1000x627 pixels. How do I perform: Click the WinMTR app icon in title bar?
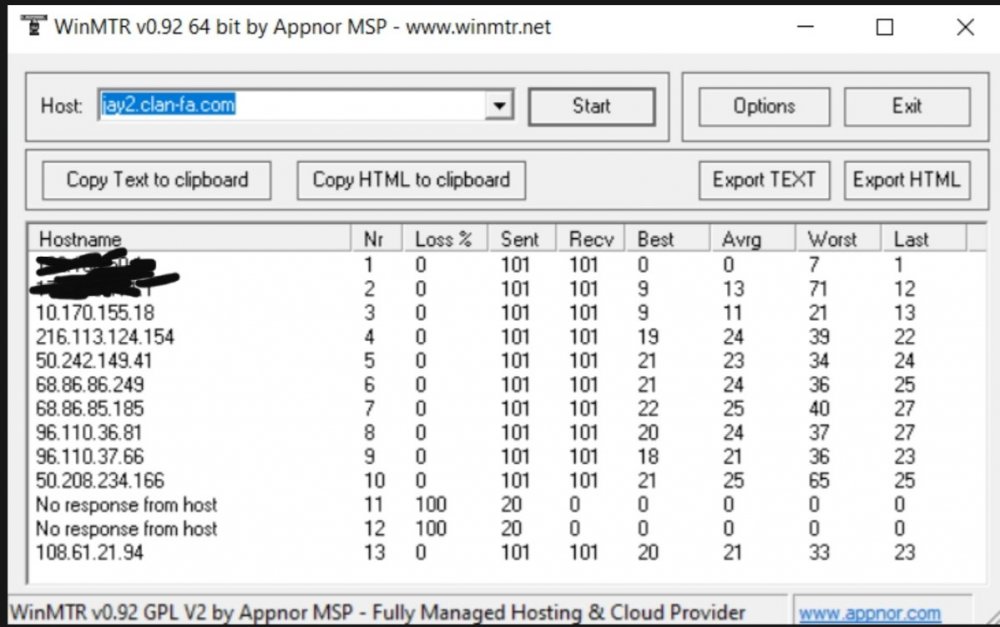(33, 26)
